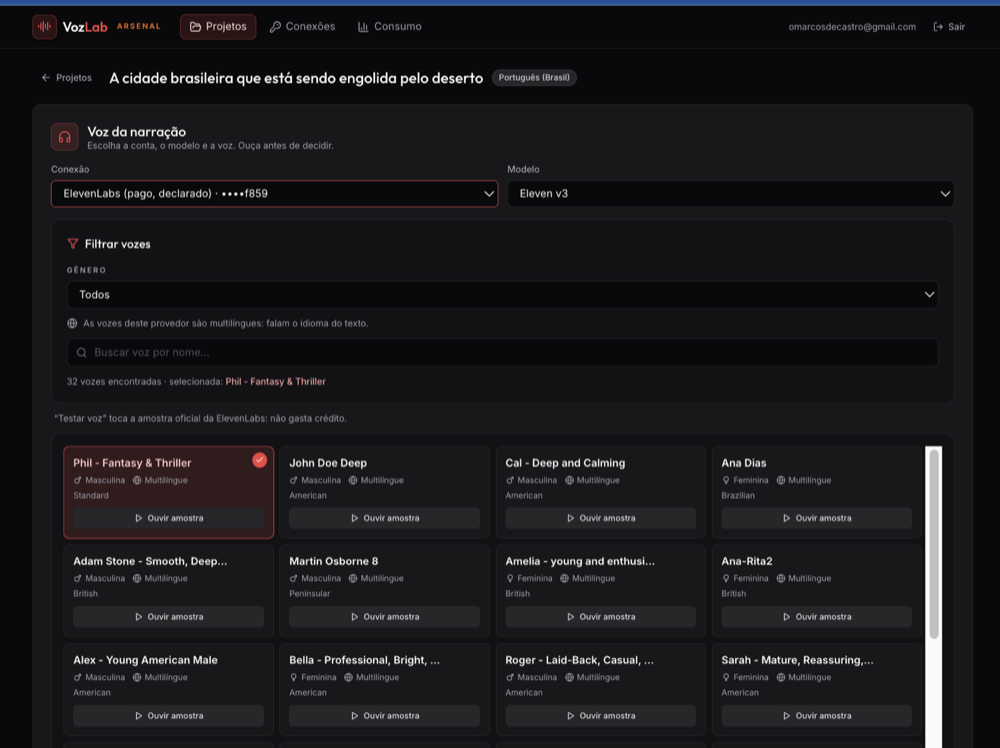Expand the Gênero filter dropdown

pos(503,295)
